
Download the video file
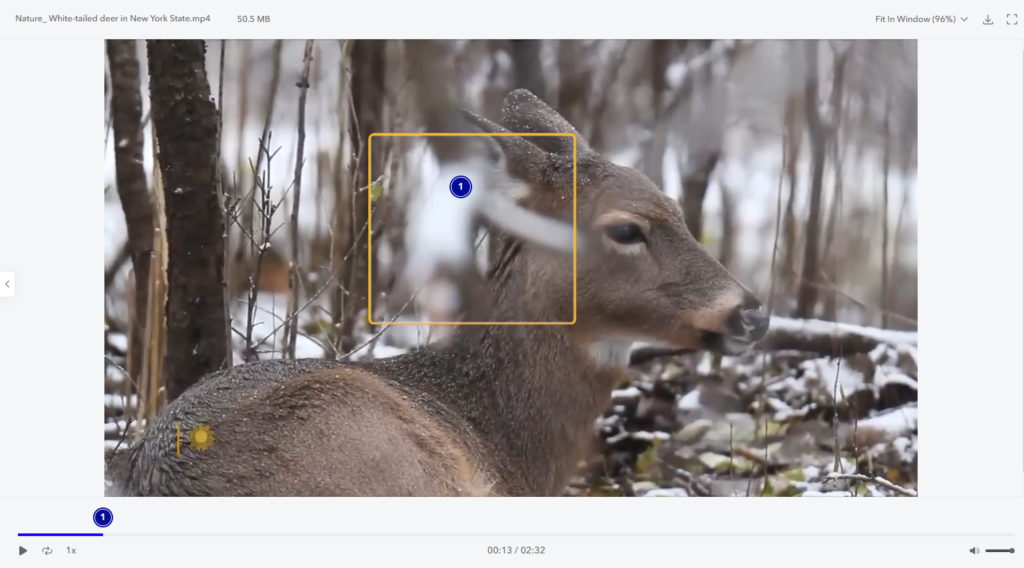[x=988, y=19]
